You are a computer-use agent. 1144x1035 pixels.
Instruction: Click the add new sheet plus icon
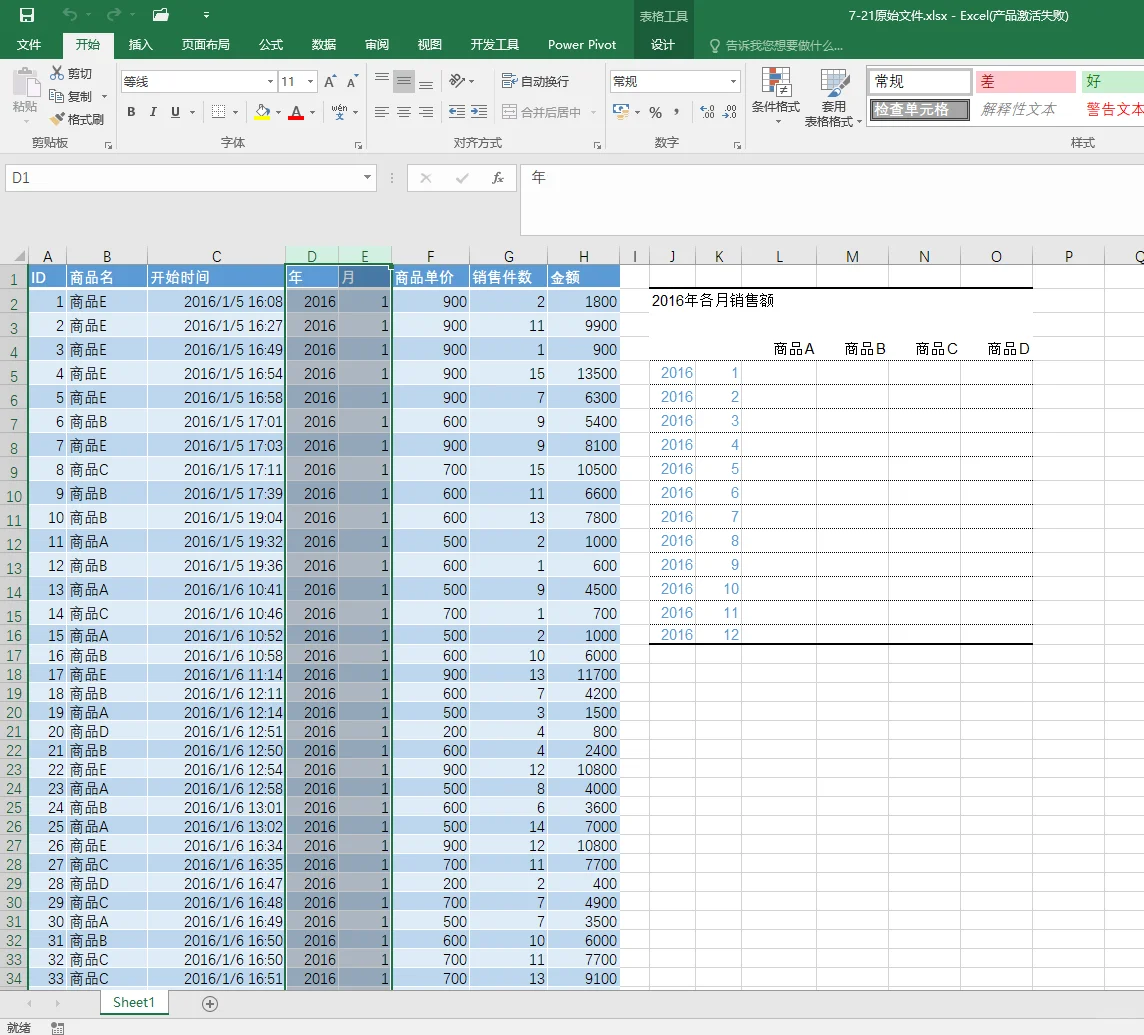210,1004
